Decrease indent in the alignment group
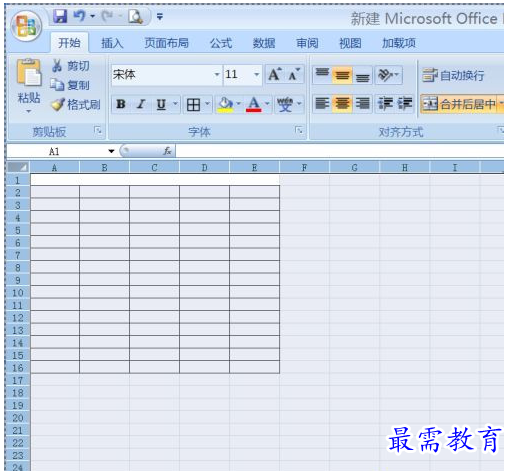510x471 pixels. point(385,104)
